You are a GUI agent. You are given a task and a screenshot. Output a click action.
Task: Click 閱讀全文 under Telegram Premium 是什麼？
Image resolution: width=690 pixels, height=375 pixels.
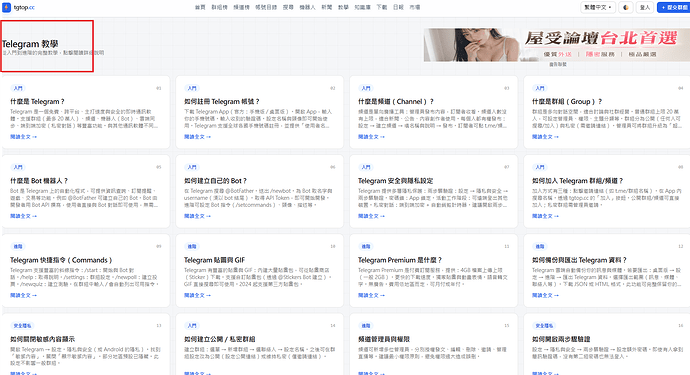pyautogui.click(x=371, y=295)
